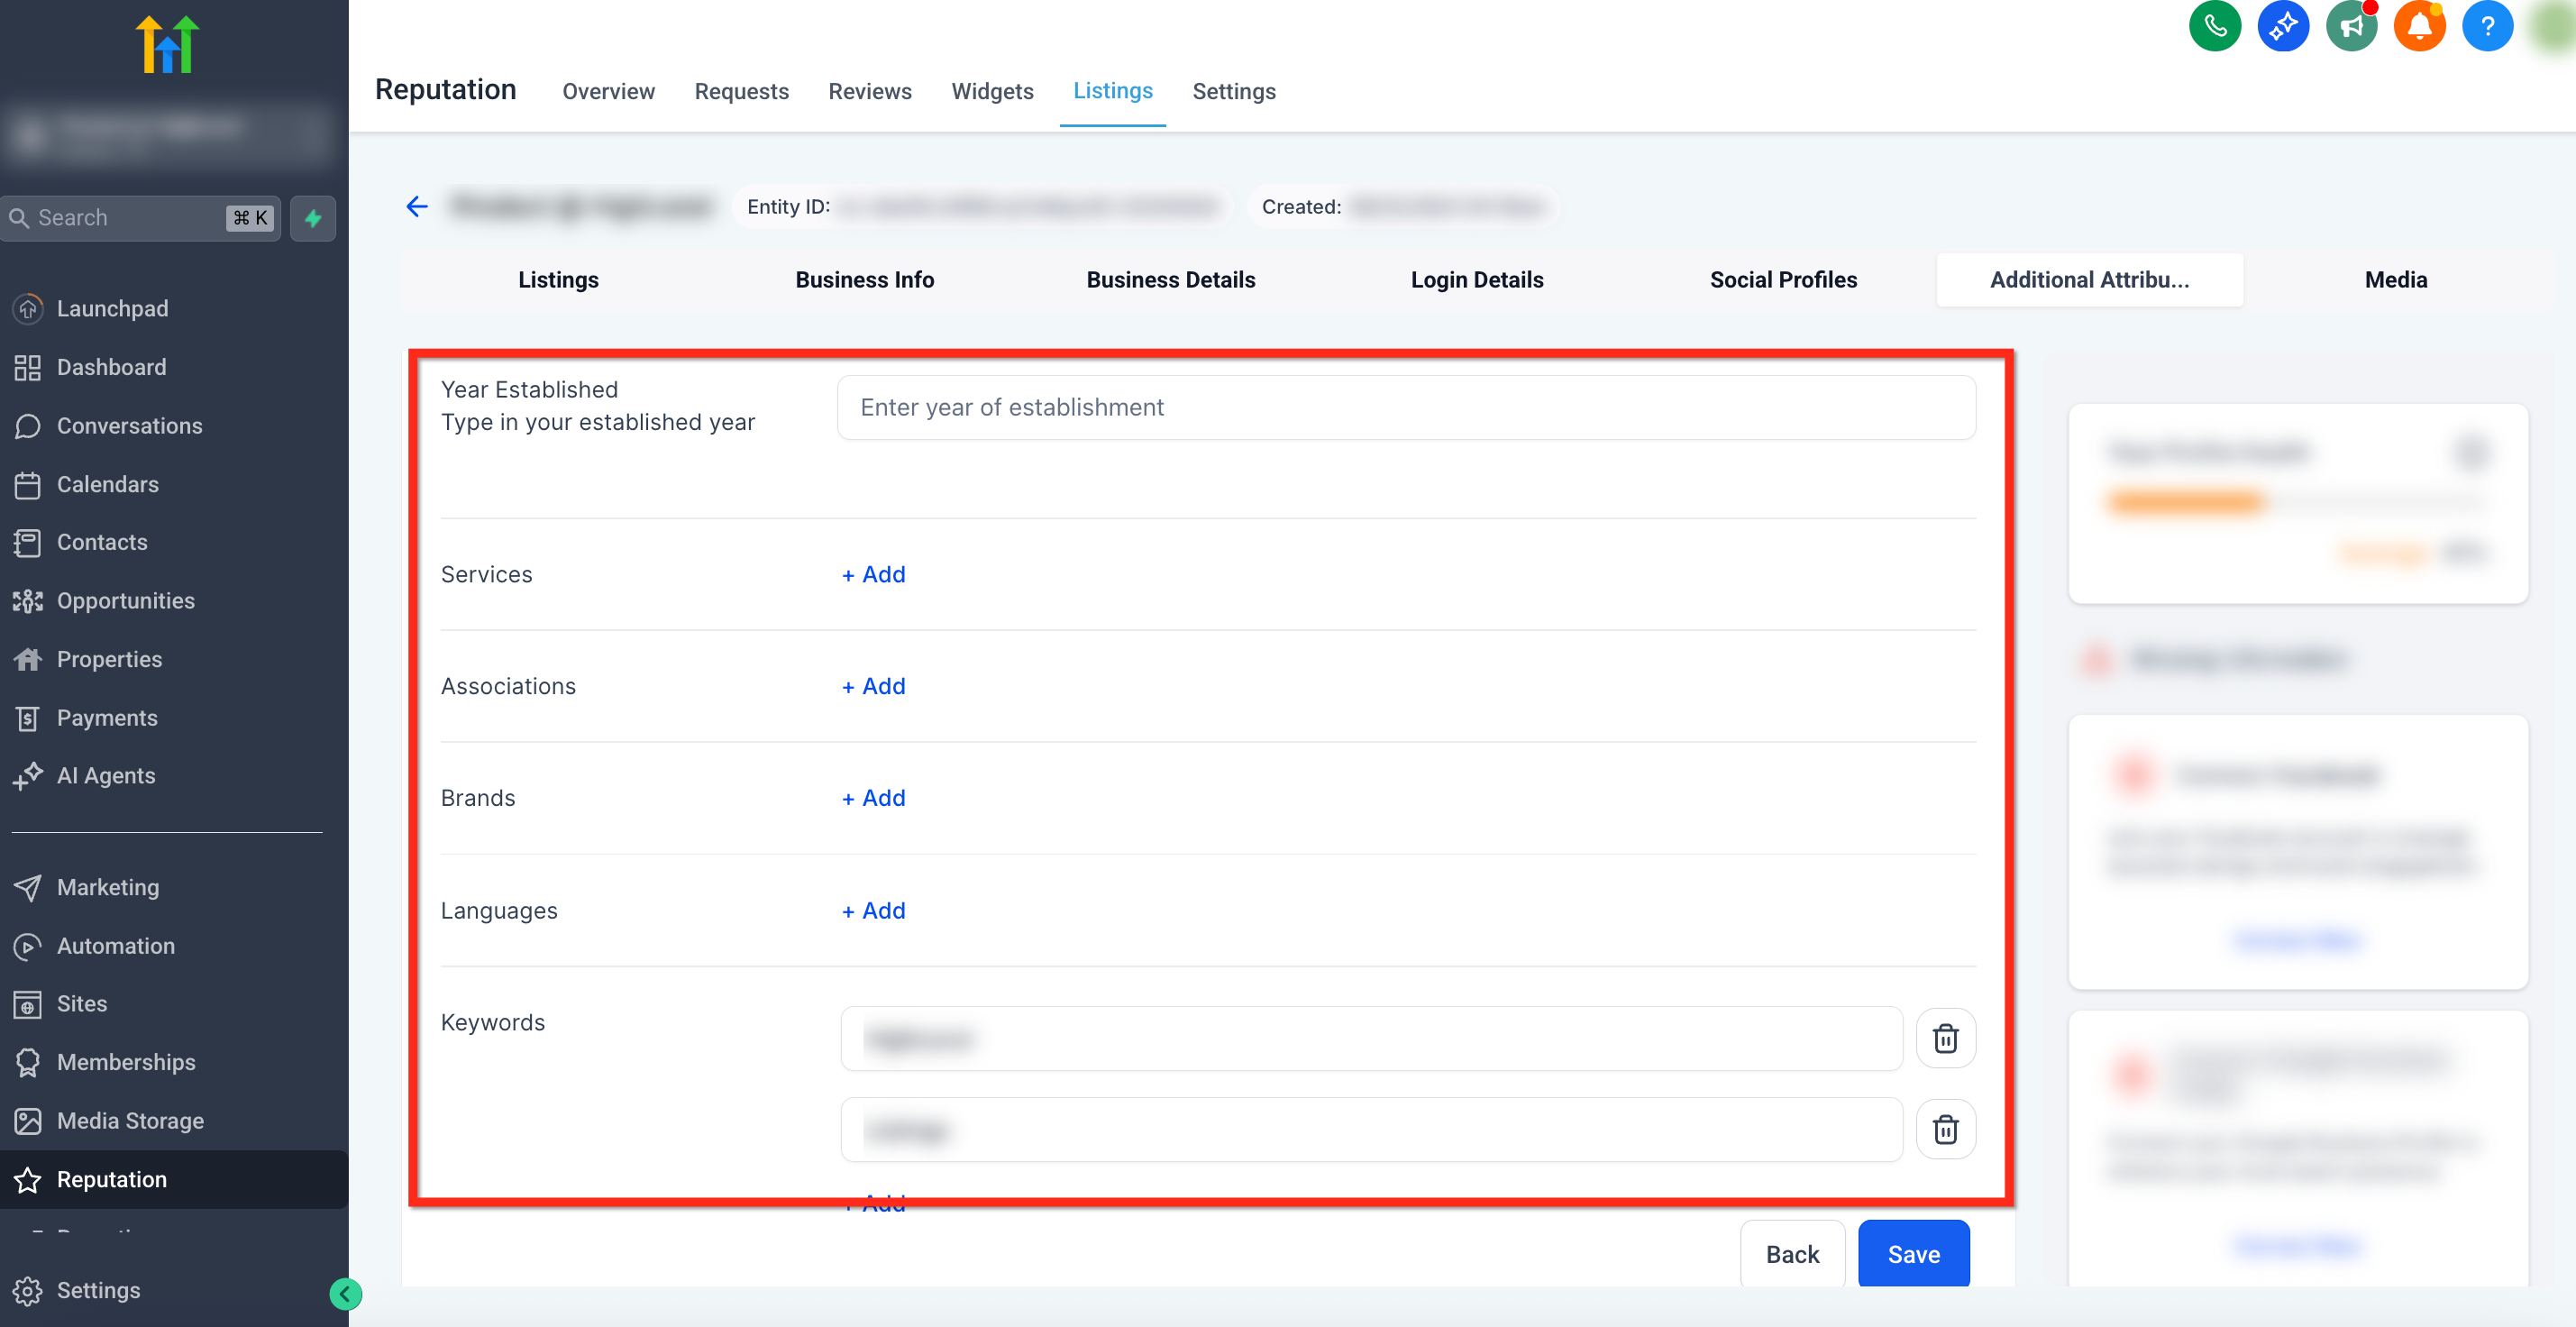The height and width of the screenshot is (1327, 2576).
Task: Open Conversations in the sidebar
Action: point(129,426)
